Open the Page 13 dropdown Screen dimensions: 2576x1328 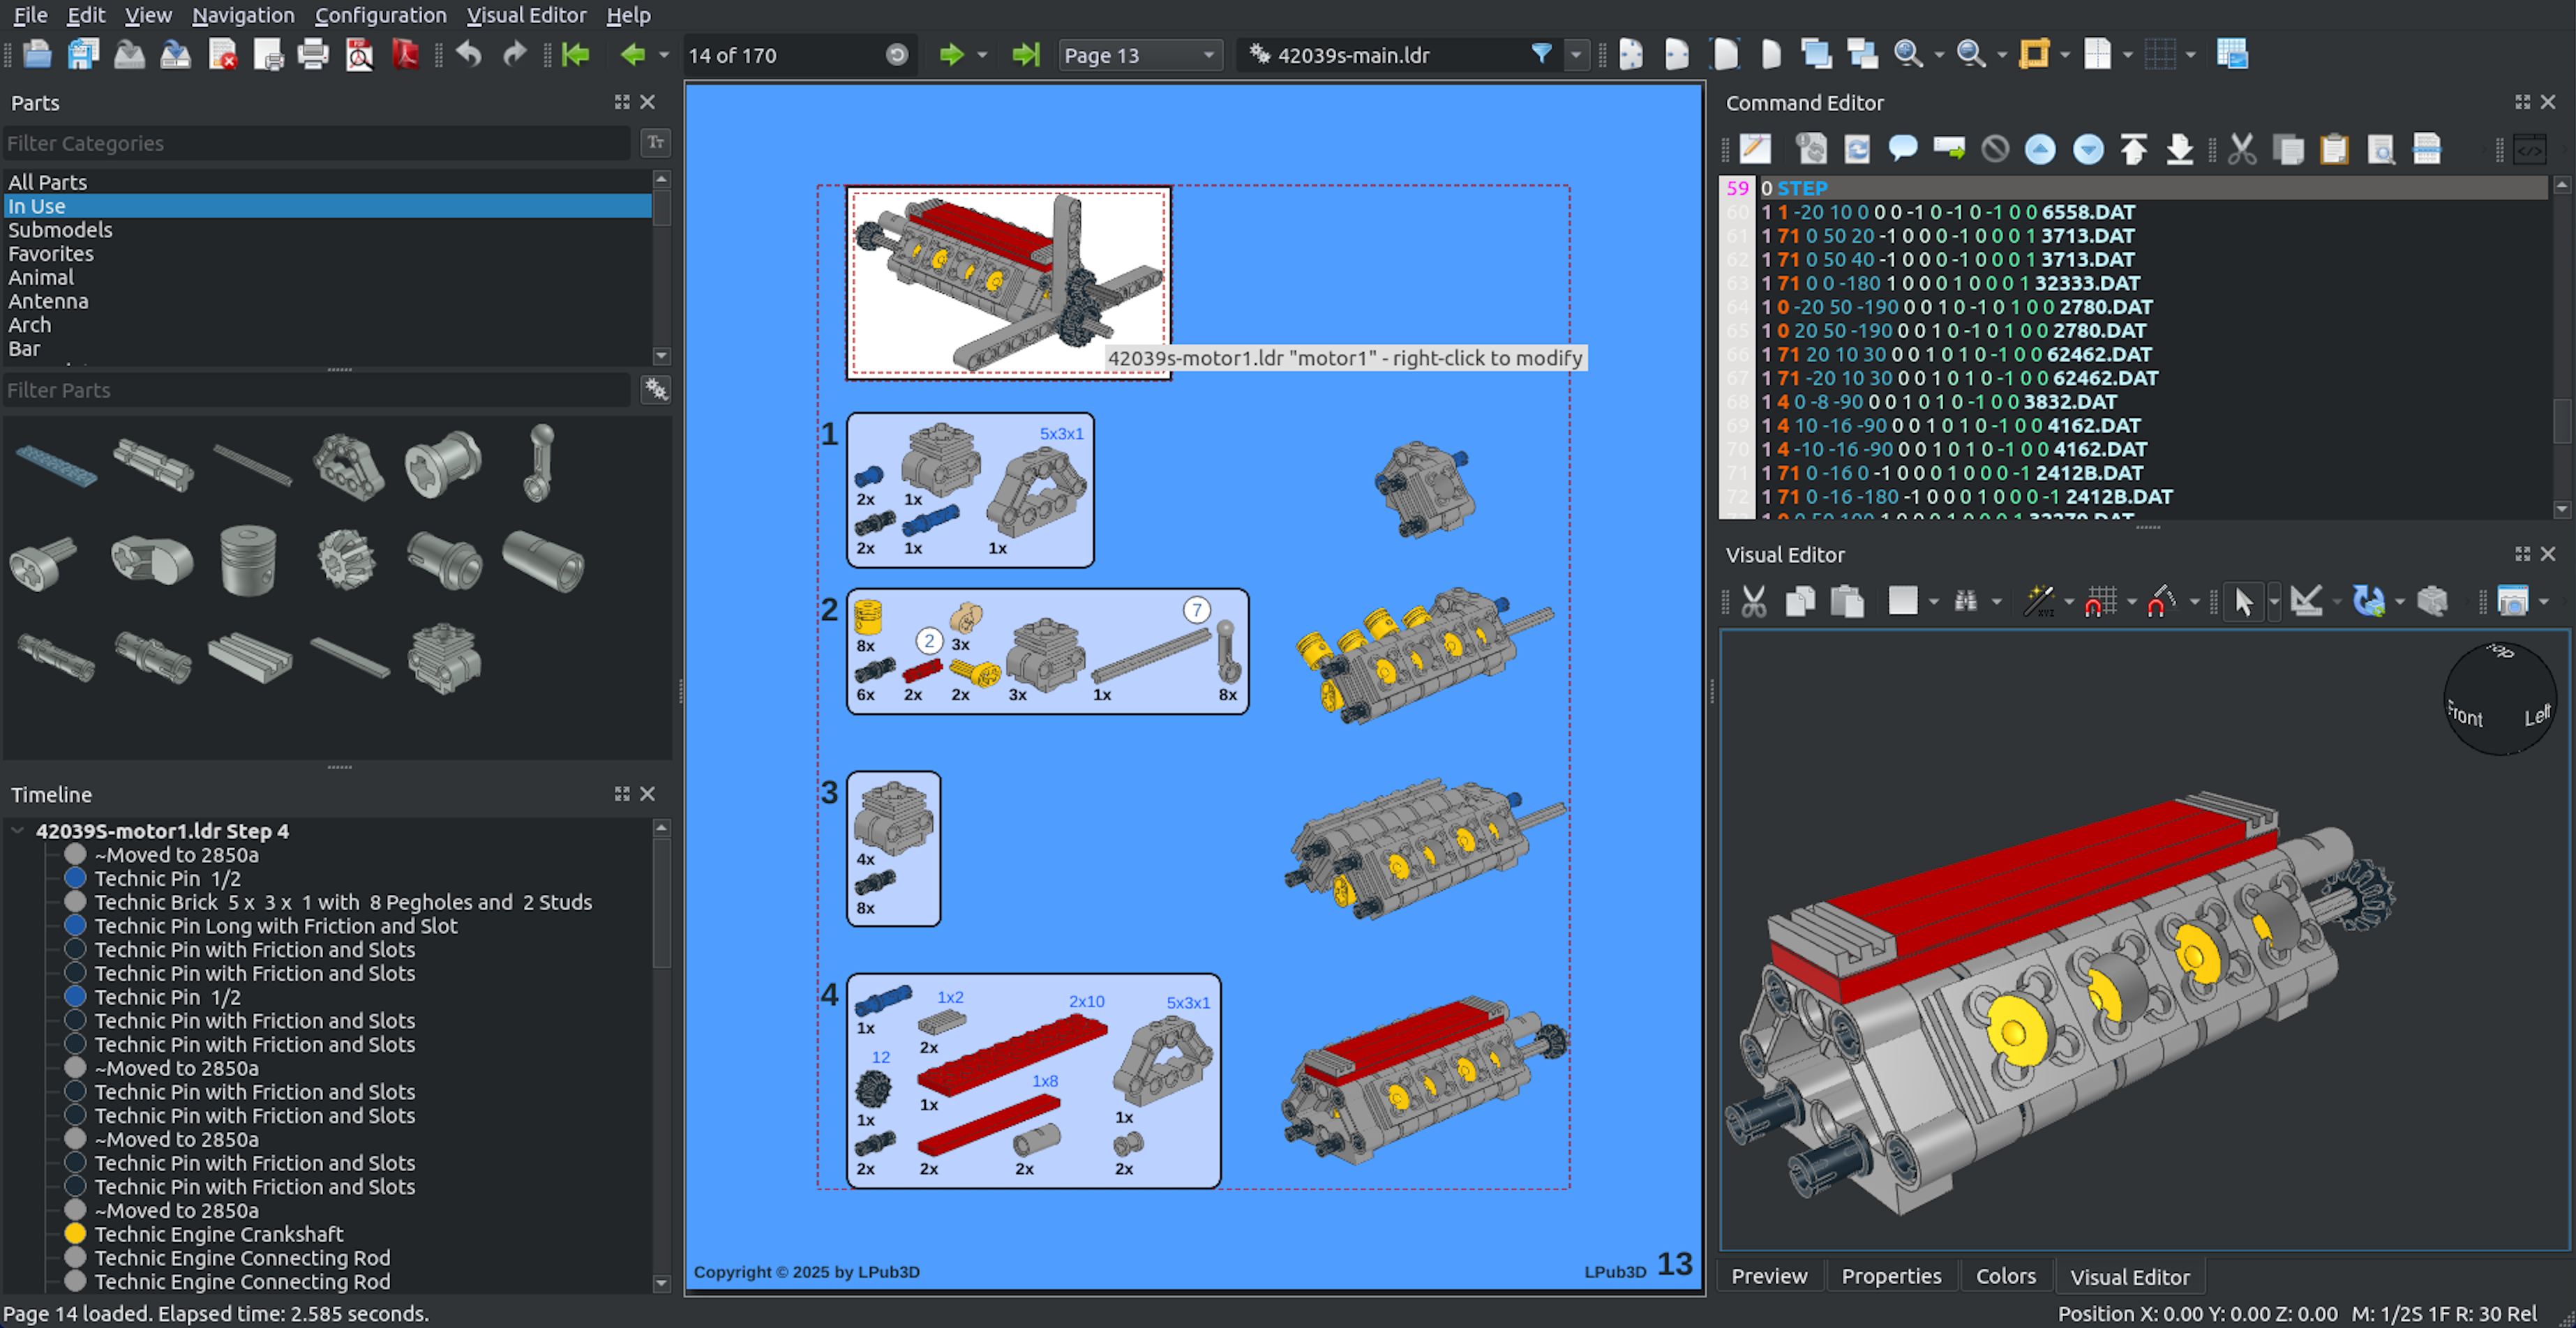pyautogui.click(x=1140, y=55)
